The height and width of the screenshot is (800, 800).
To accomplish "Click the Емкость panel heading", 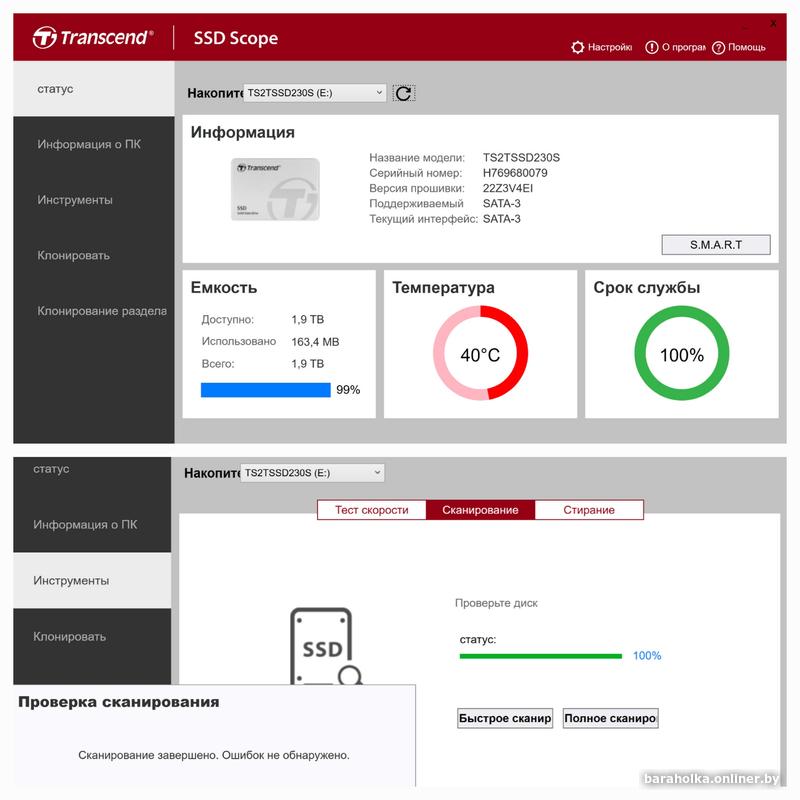I will click(x=224, y=288).
